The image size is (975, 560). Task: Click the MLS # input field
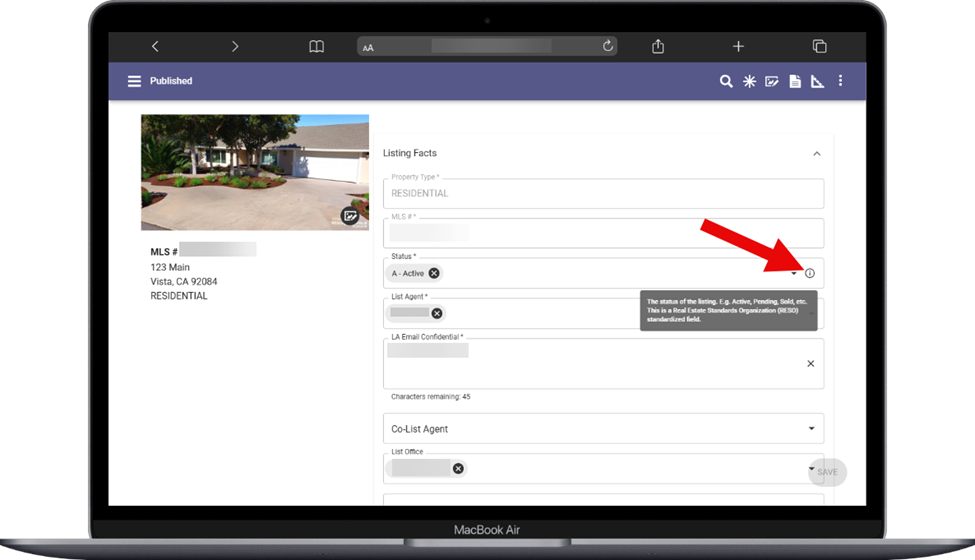click(x=603, y=233)
